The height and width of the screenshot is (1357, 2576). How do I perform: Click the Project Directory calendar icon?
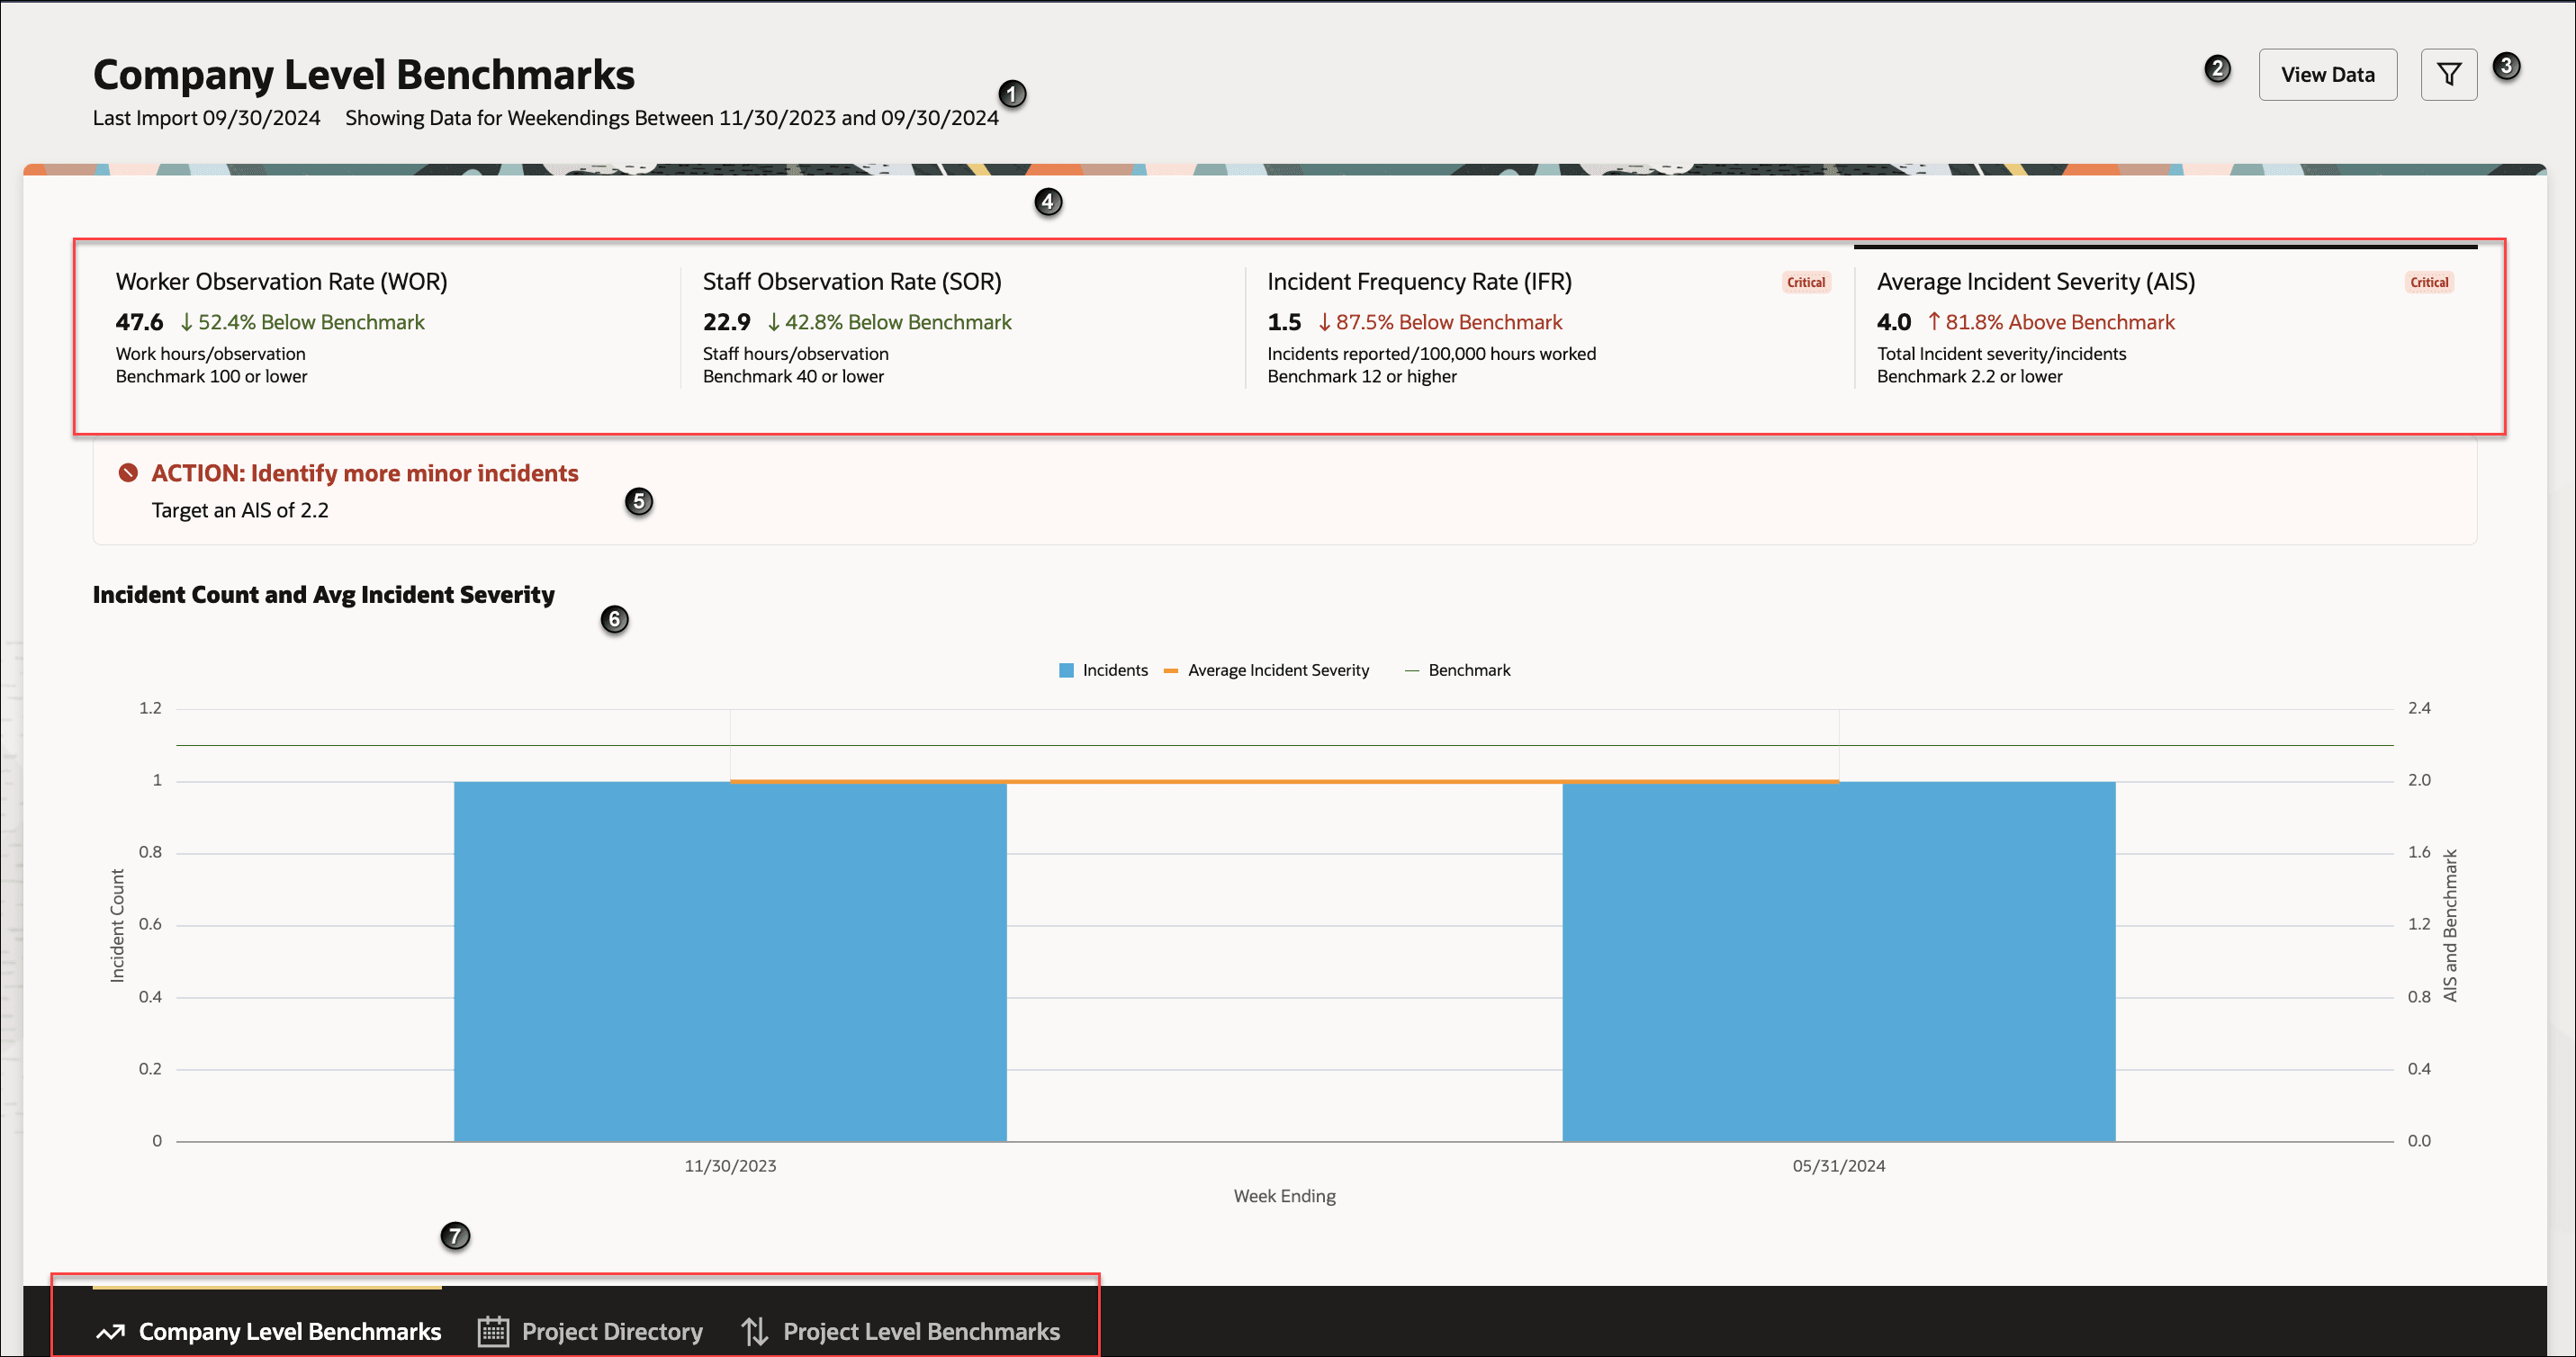tap(493, 1331)
